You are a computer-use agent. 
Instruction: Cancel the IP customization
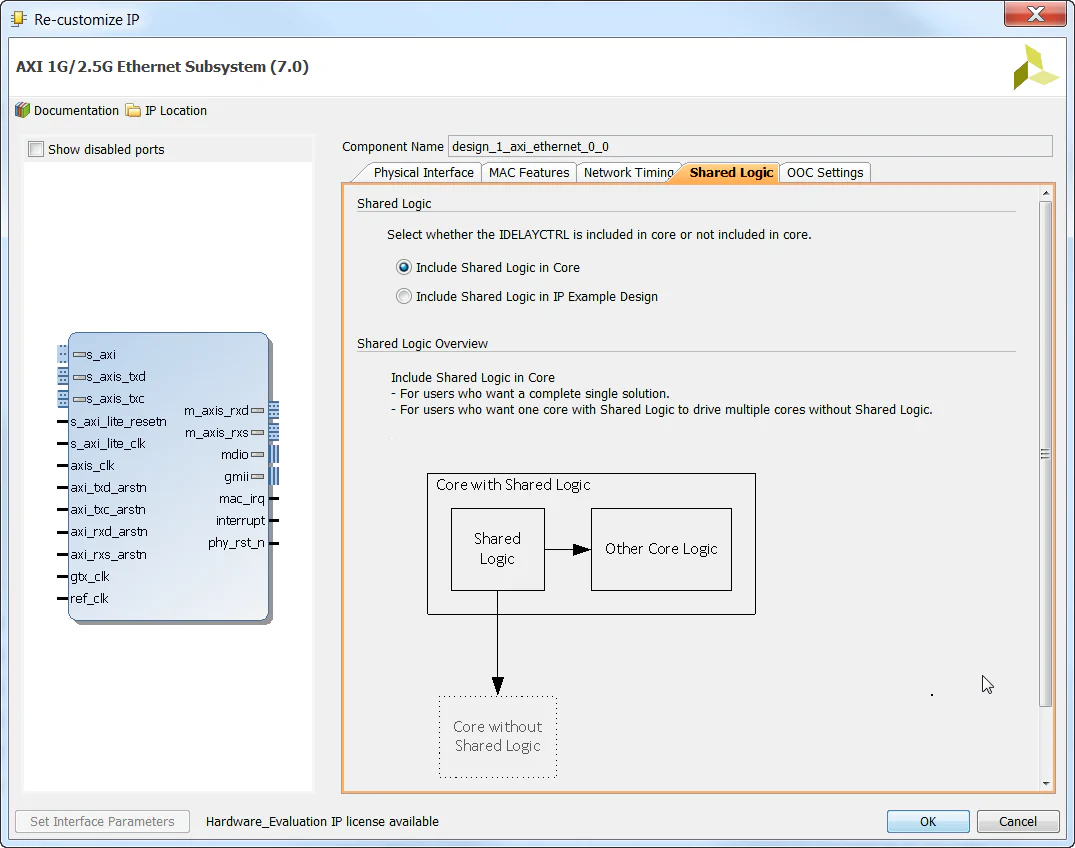pyautogui.click(x=1018, y=821)
